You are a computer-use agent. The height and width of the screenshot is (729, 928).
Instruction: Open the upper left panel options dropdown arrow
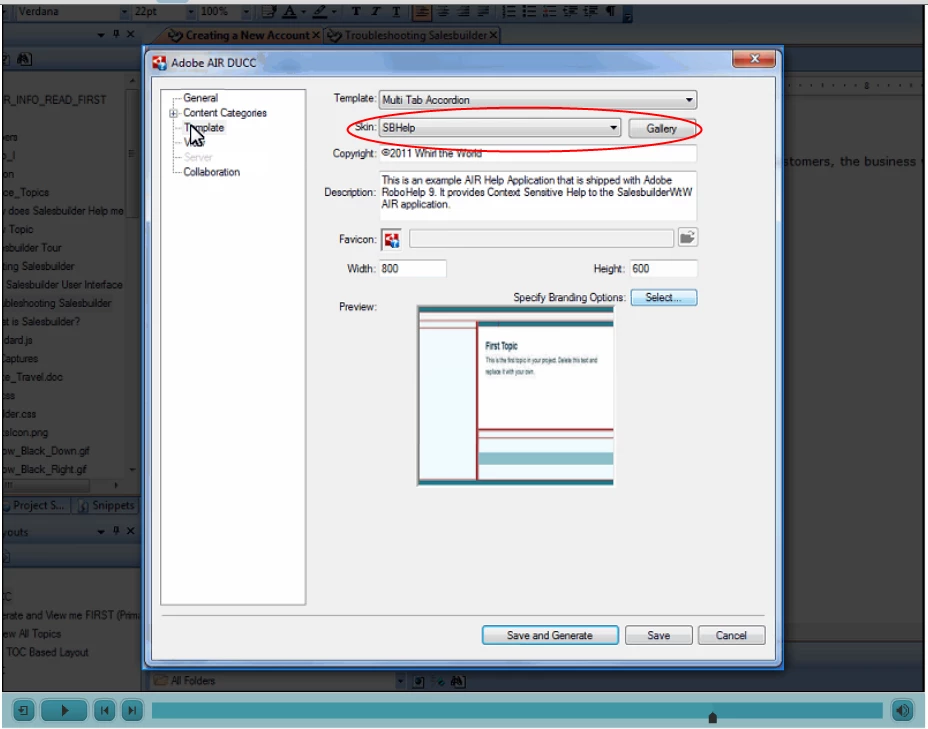[101, 35]
